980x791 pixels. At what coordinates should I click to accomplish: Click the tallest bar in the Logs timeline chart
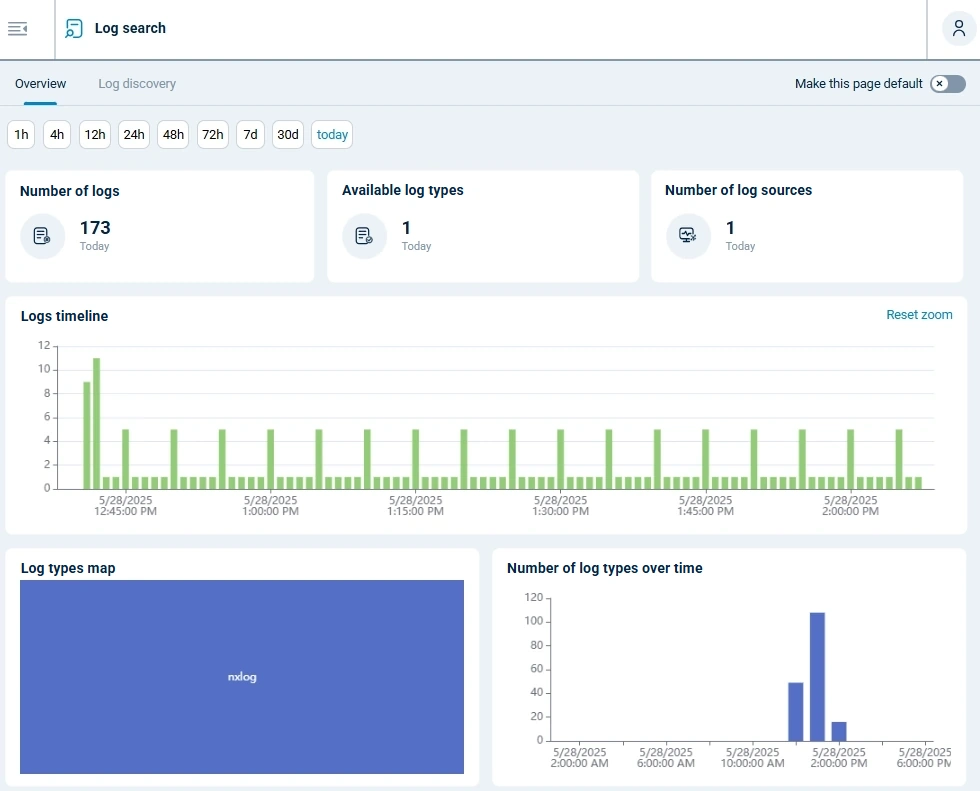pos(96,420)
